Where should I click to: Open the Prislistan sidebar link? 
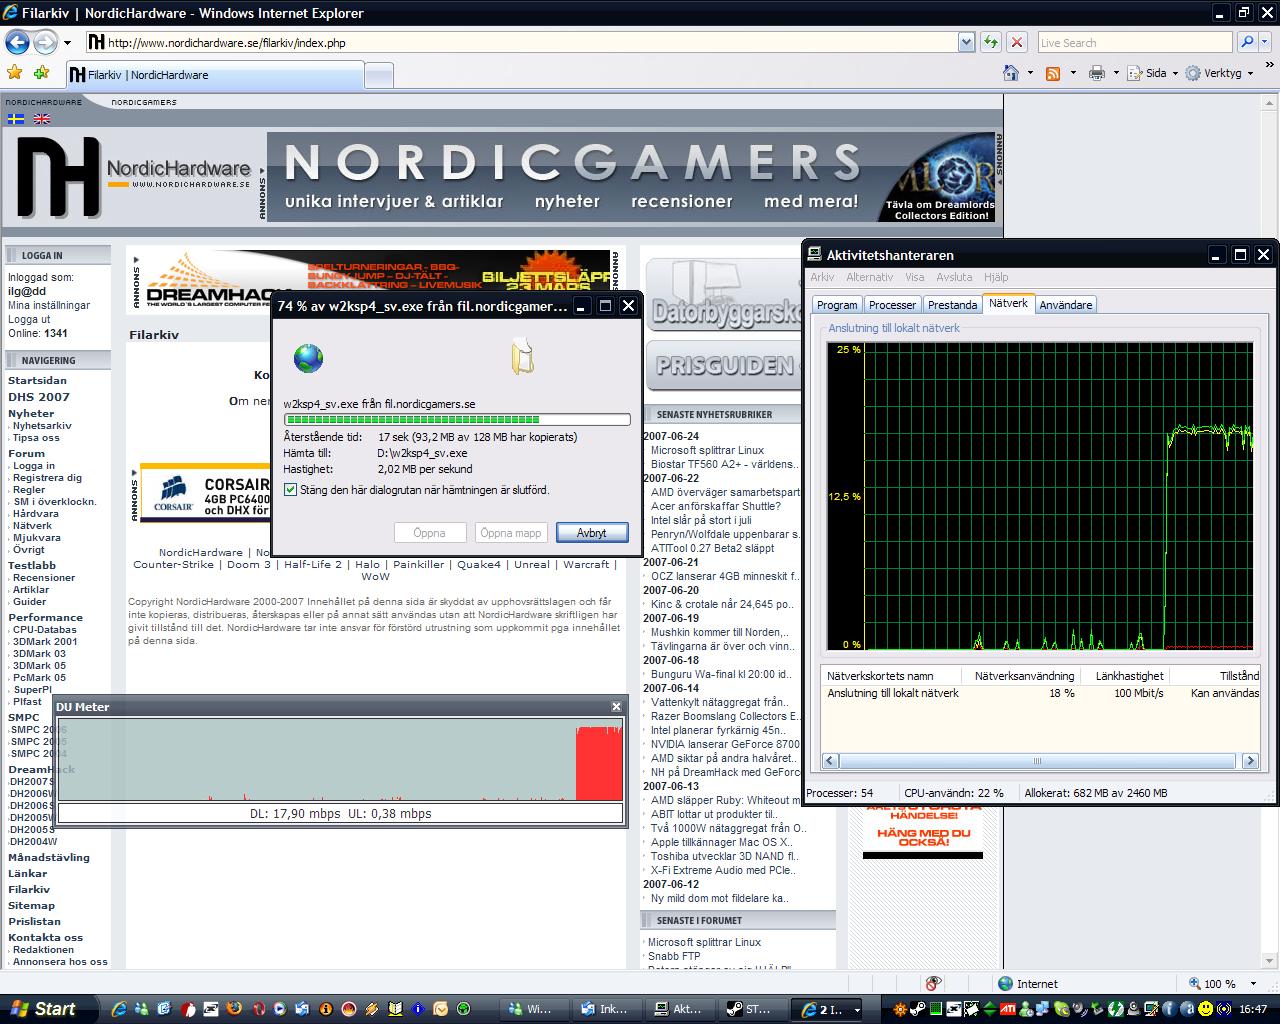(x=34, y=921)
